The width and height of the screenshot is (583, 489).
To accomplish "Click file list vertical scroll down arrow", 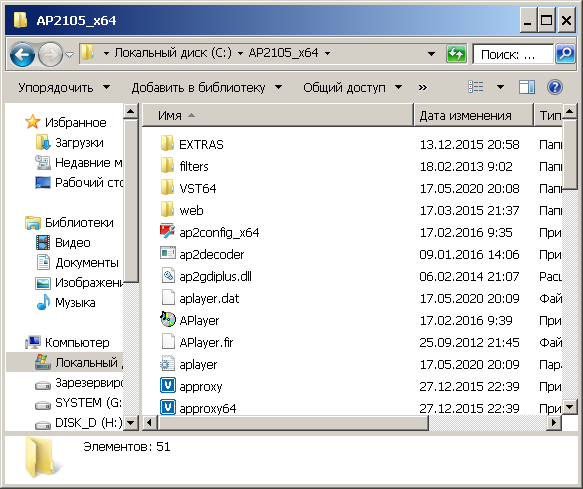I will click(569, 406).
